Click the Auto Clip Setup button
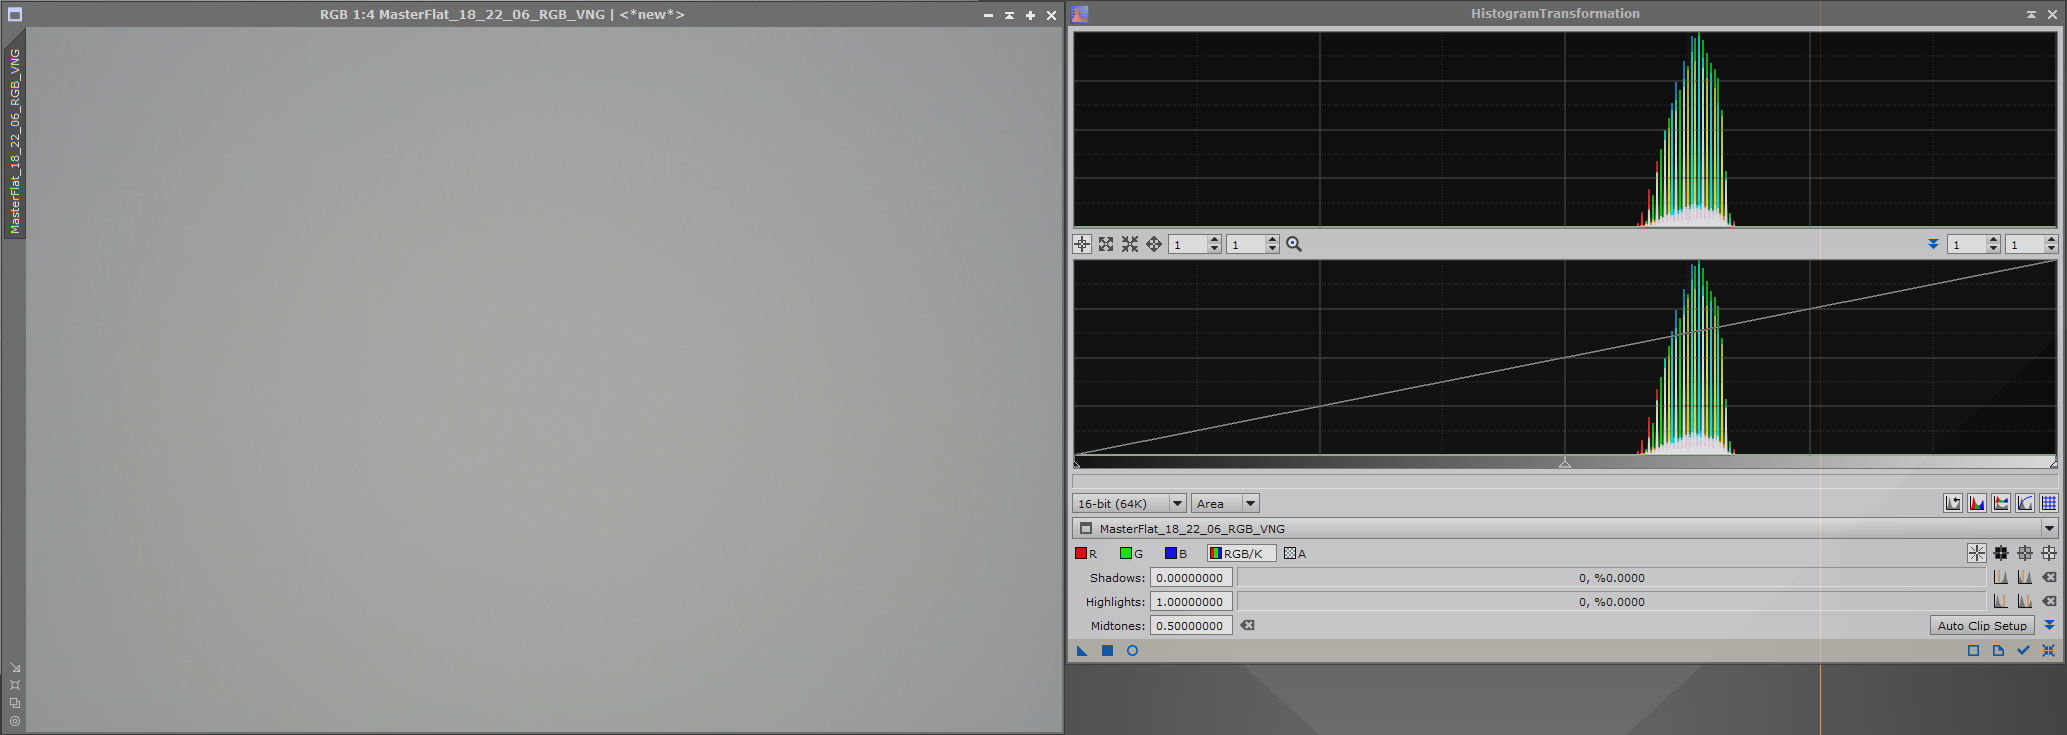The width and height of the screenshot is (2067, 735). pyautogui.click(x=1982, y=625)
